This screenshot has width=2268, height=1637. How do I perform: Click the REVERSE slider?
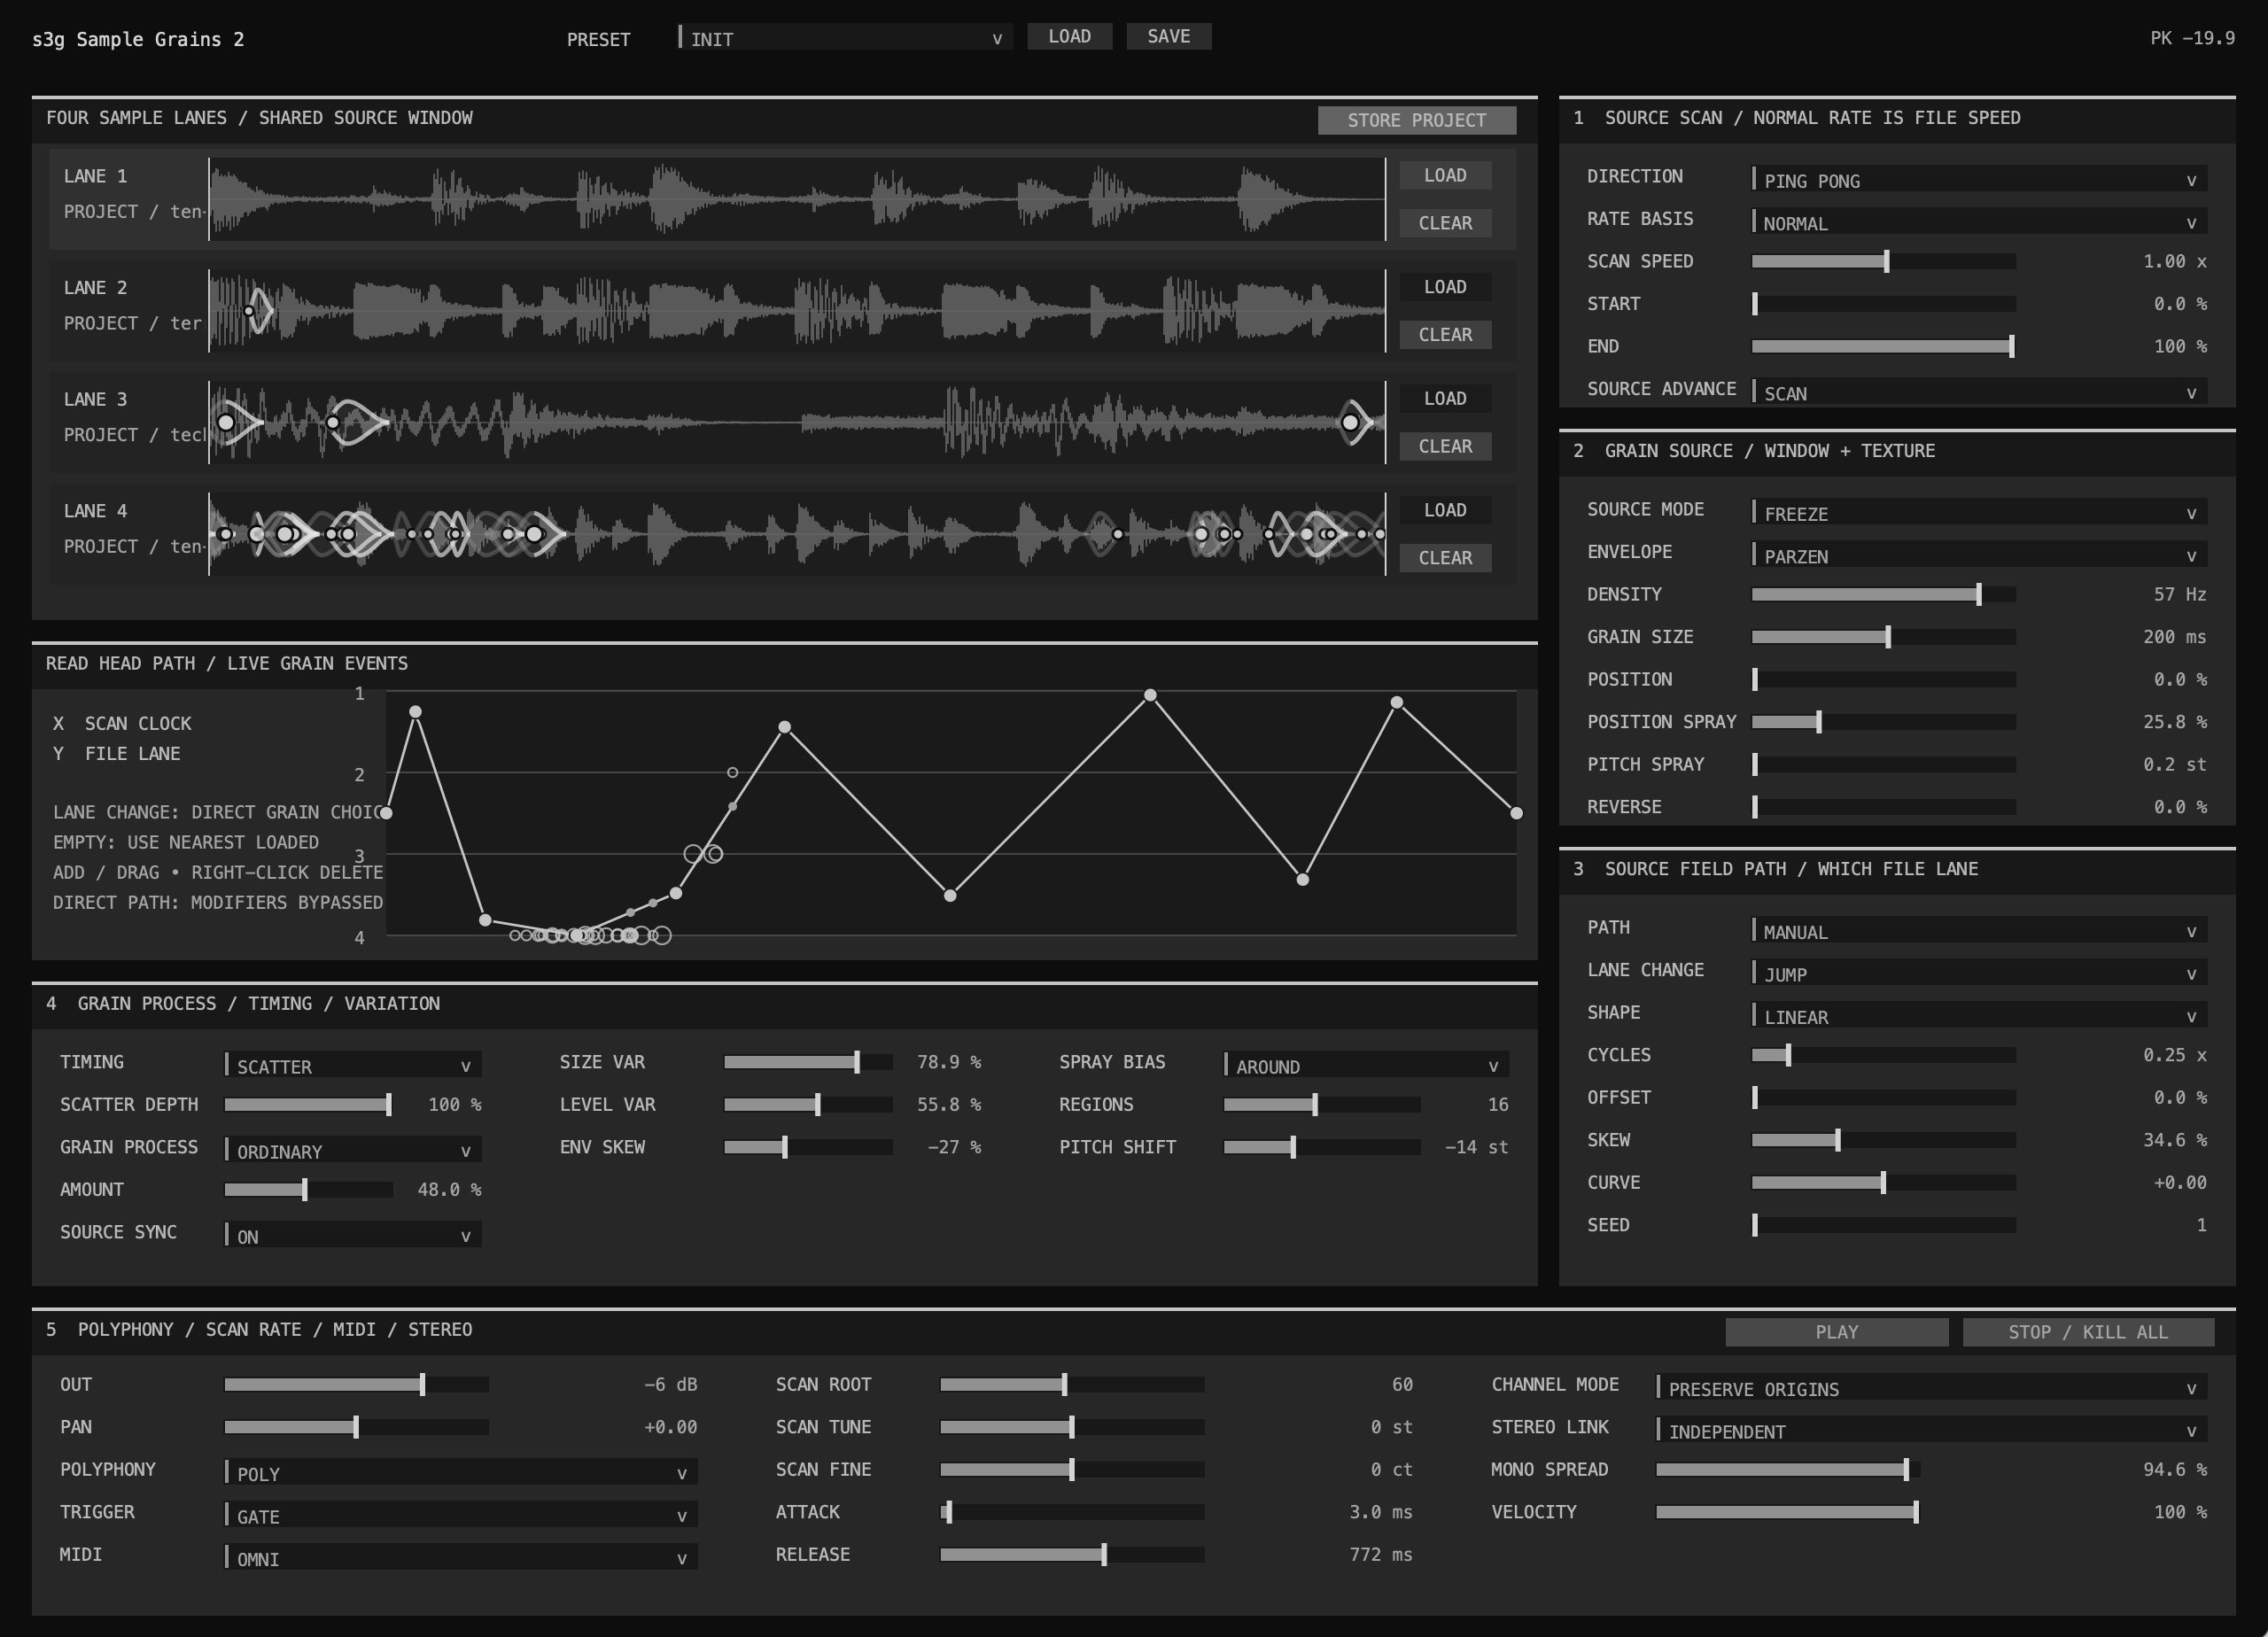(1883, 807)
